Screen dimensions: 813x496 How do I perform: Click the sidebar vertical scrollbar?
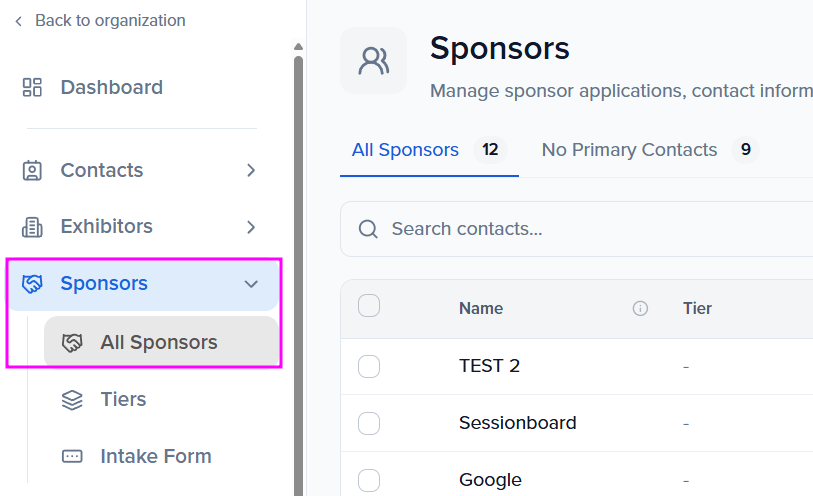coord(298,250)
